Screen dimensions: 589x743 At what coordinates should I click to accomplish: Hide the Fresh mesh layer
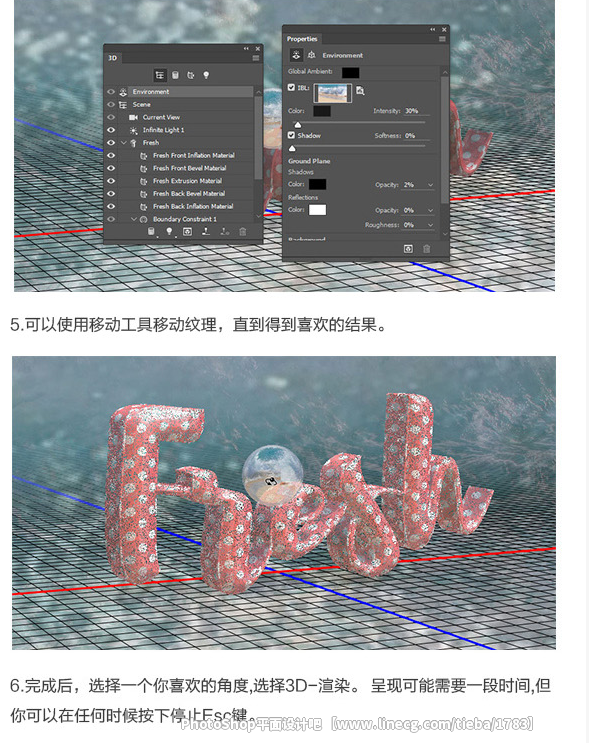point(111,143)
